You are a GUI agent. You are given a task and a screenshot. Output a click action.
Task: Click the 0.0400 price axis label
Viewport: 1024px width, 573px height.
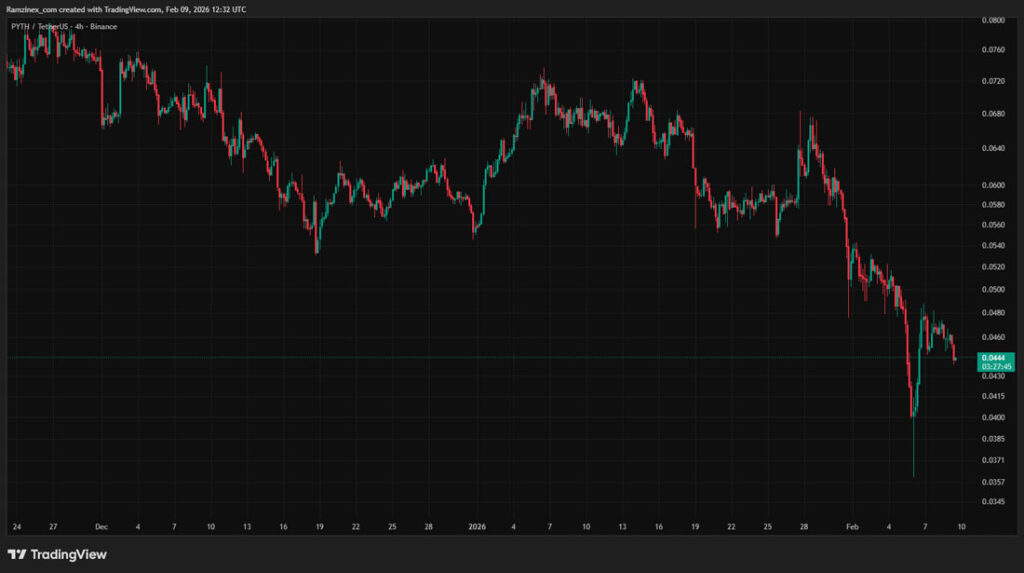point(993,417)
